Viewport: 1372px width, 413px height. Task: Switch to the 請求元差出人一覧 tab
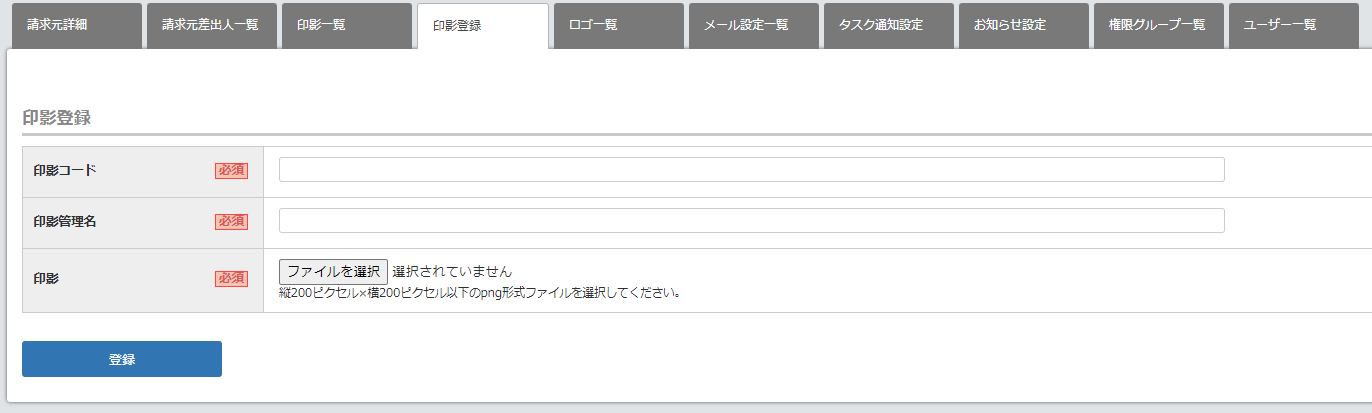(211, 25)
